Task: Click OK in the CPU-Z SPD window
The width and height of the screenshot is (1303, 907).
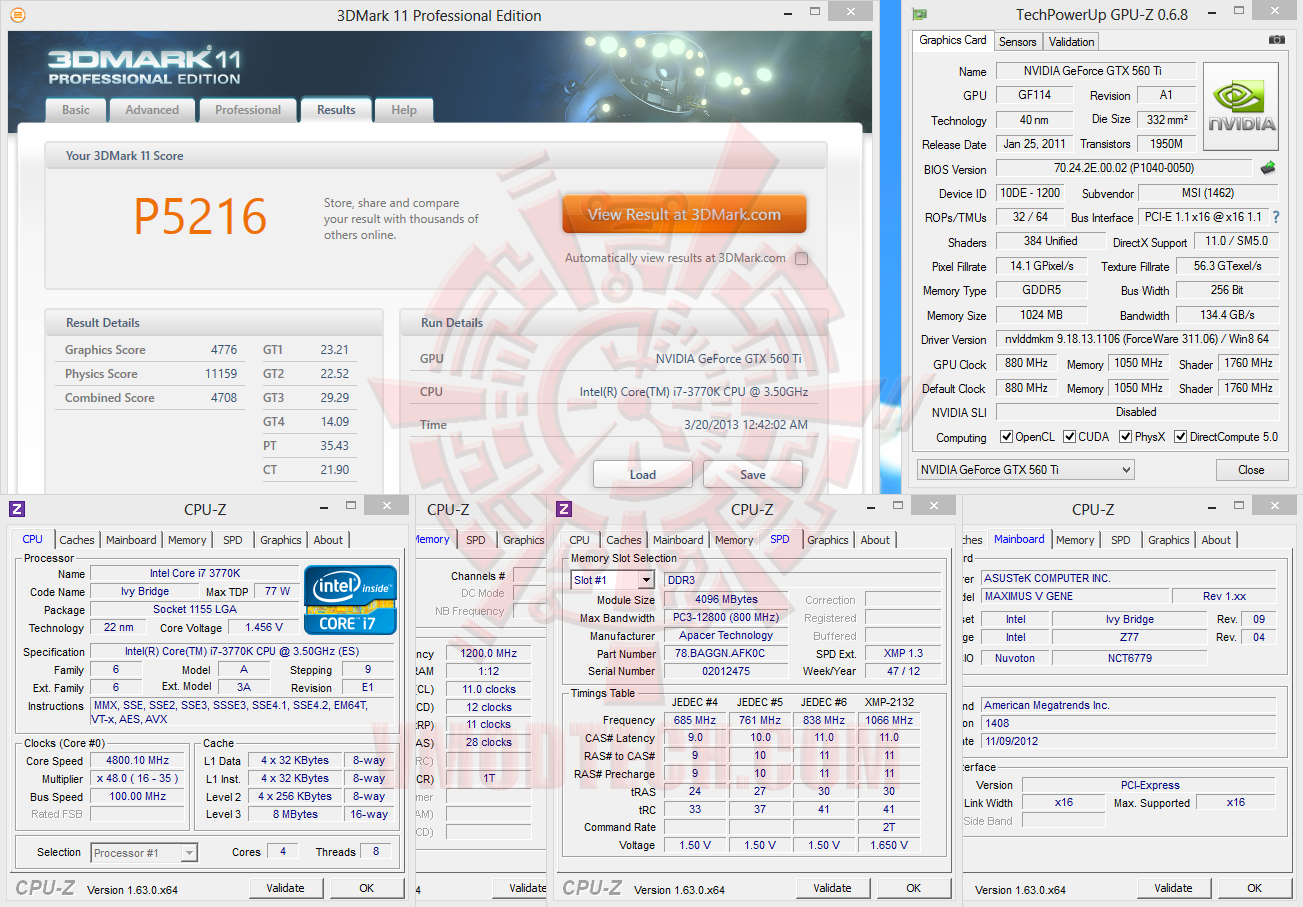Action: point(914,888)
